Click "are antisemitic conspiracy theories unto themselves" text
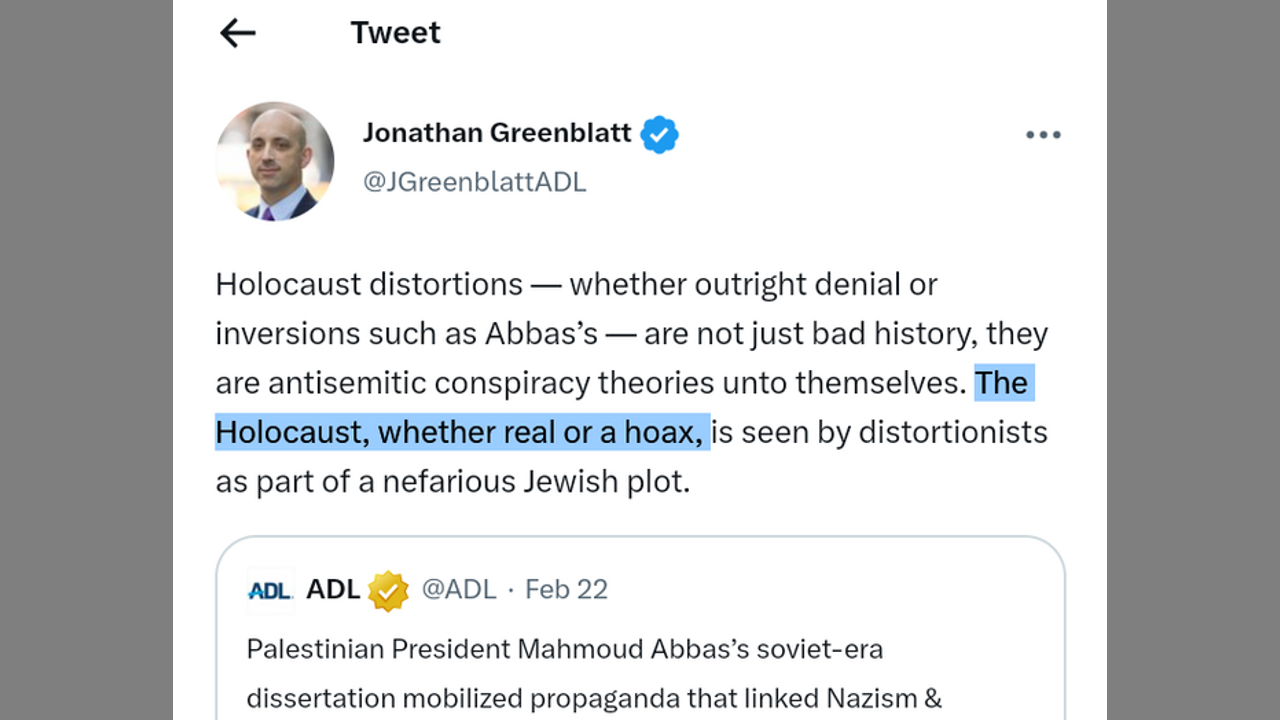This screenshot has width=1280, height=720. pyautogui.click(x=590, y=383)
